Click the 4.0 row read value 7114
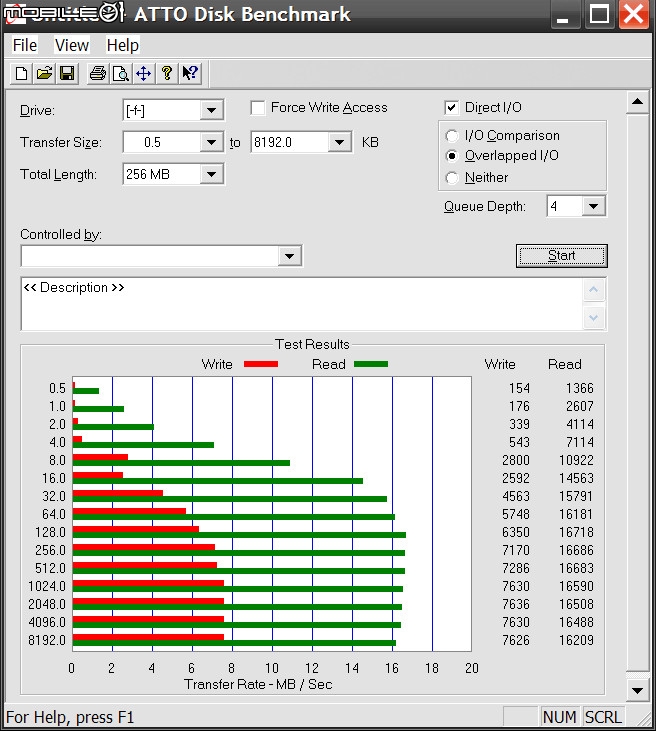The width and height of the screenshot is (656, 731). click(x=580, y=442)
